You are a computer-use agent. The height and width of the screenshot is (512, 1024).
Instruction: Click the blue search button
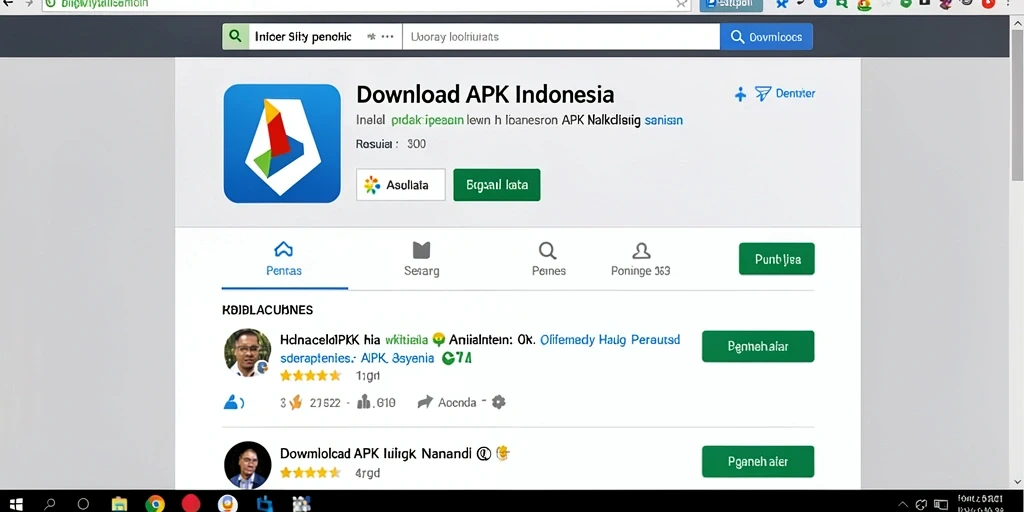pos(767,37)
